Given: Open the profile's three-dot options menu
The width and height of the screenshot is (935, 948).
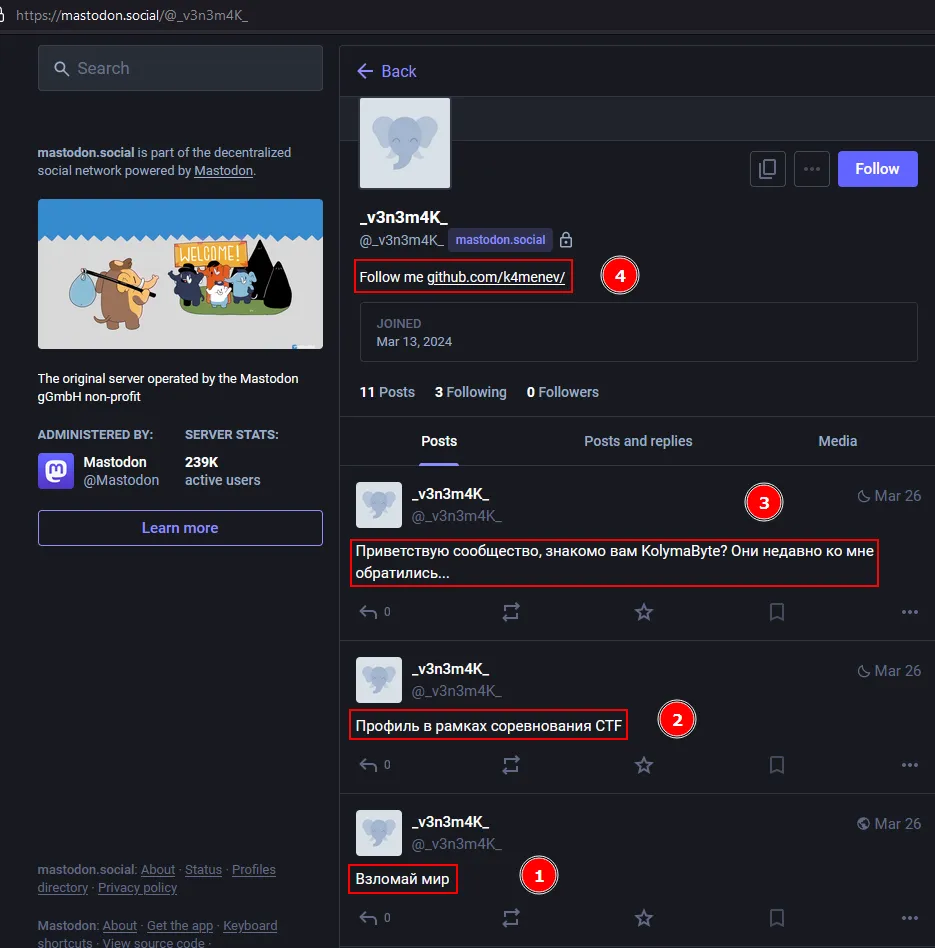Looking at the screenshot, I should [x=812, y=169].
